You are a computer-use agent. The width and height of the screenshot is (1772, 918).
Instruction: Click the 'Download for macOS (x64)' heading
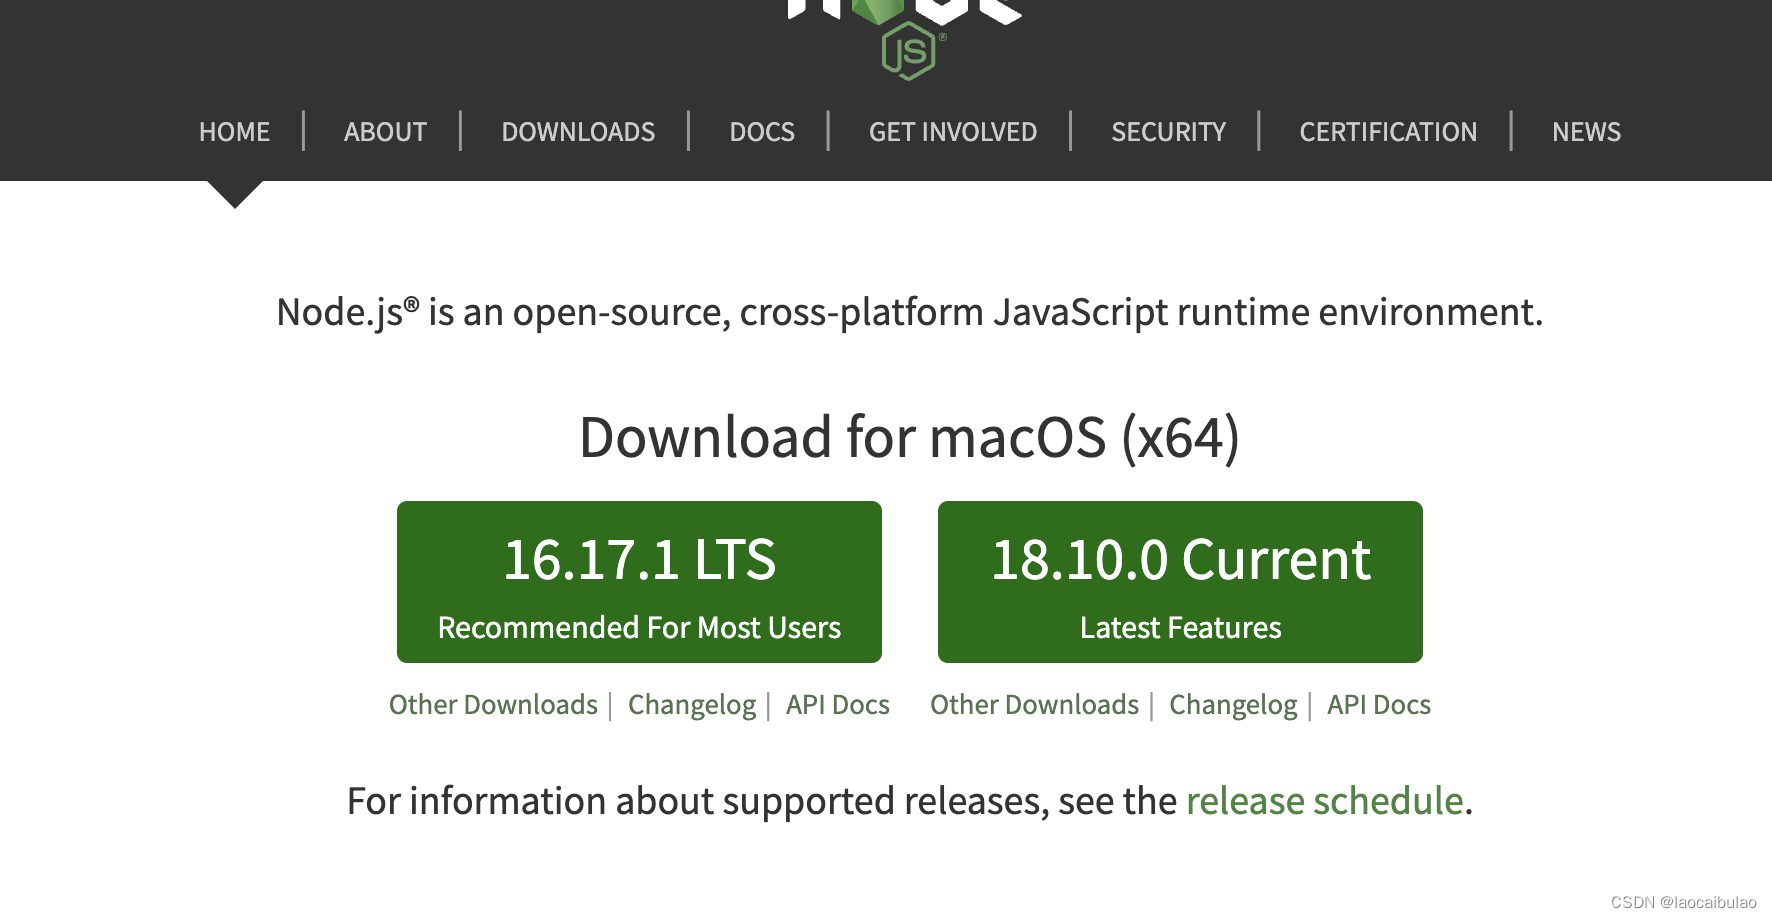pyautogui.click(x=909, y=438)
